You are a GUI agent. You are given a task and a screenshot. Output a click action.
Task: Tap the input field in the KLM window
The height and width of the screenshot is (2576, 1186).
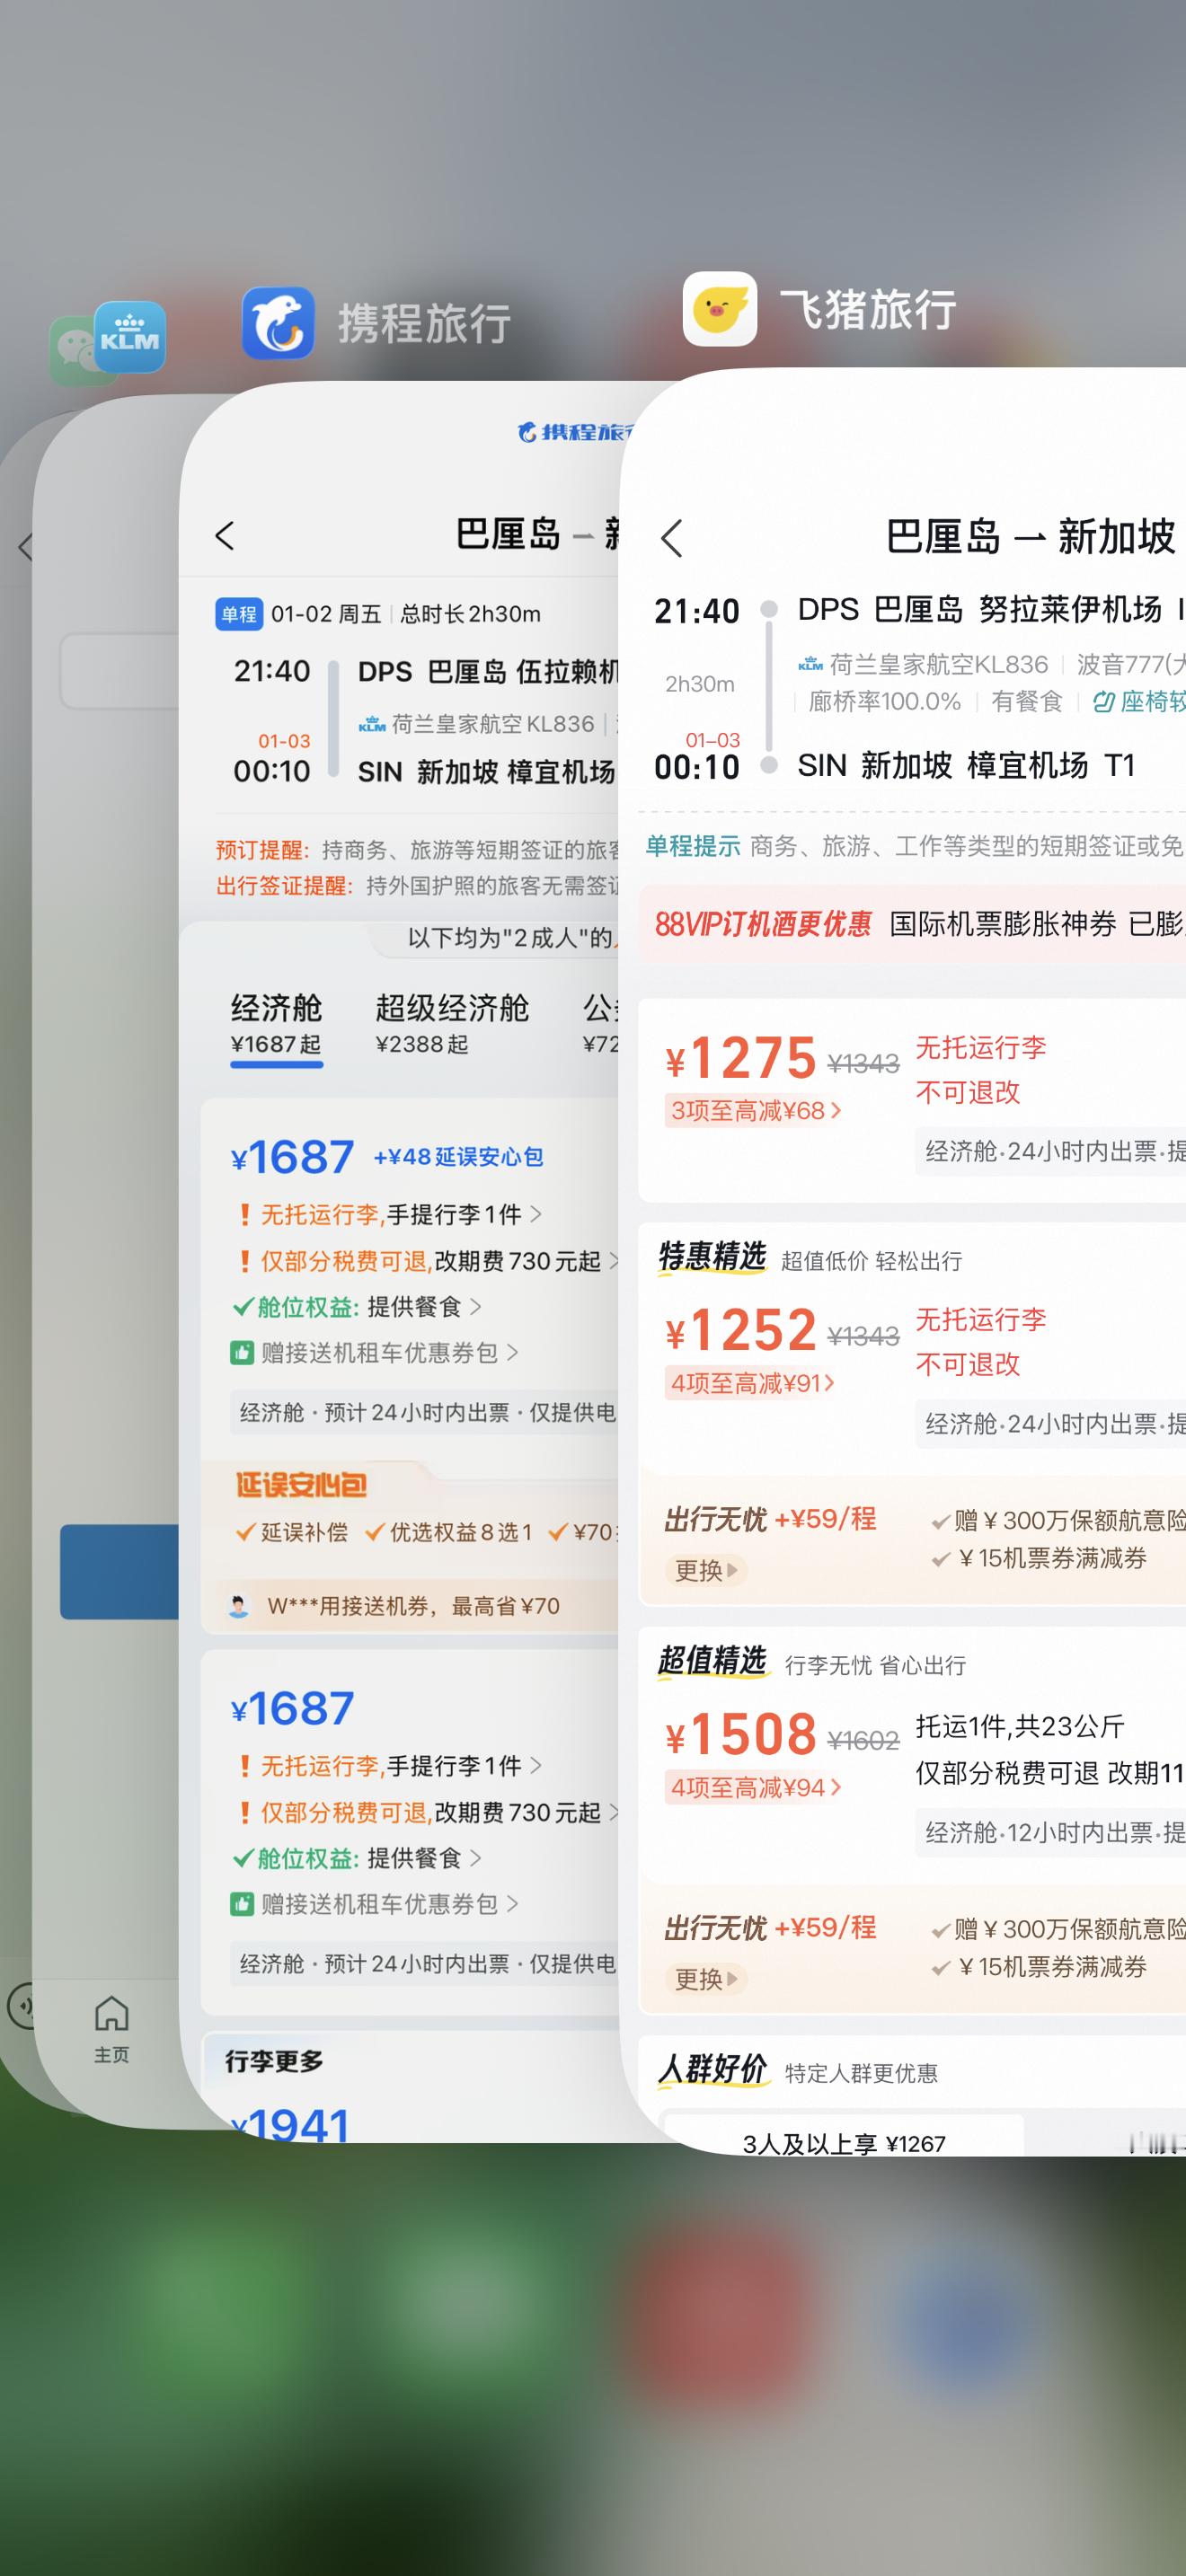pyautogui.click(x=120, y=671)
